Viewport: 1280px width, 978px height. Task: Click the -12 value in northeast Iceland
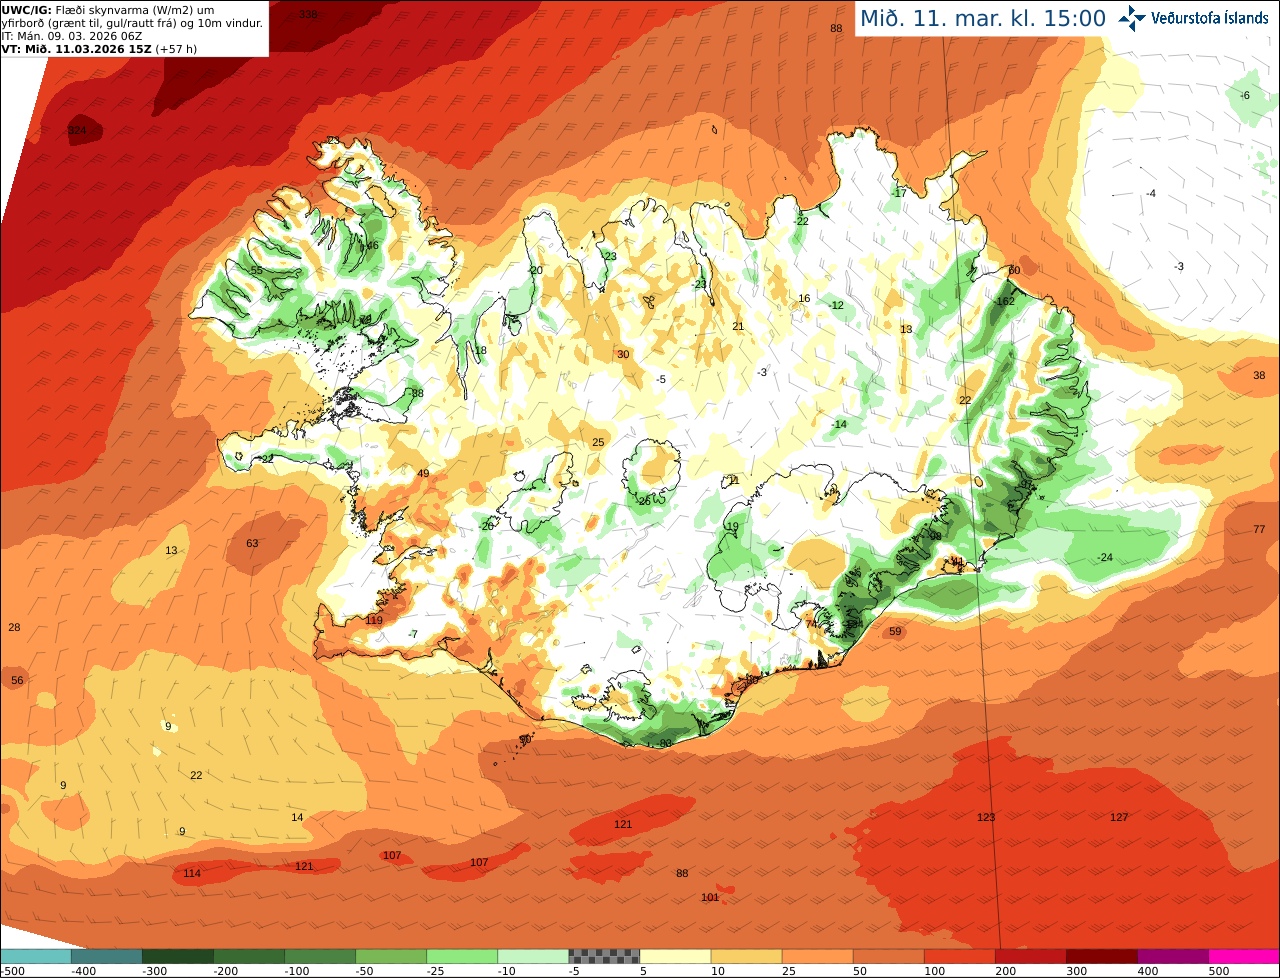pyautogui.click(x=836, y=305)
